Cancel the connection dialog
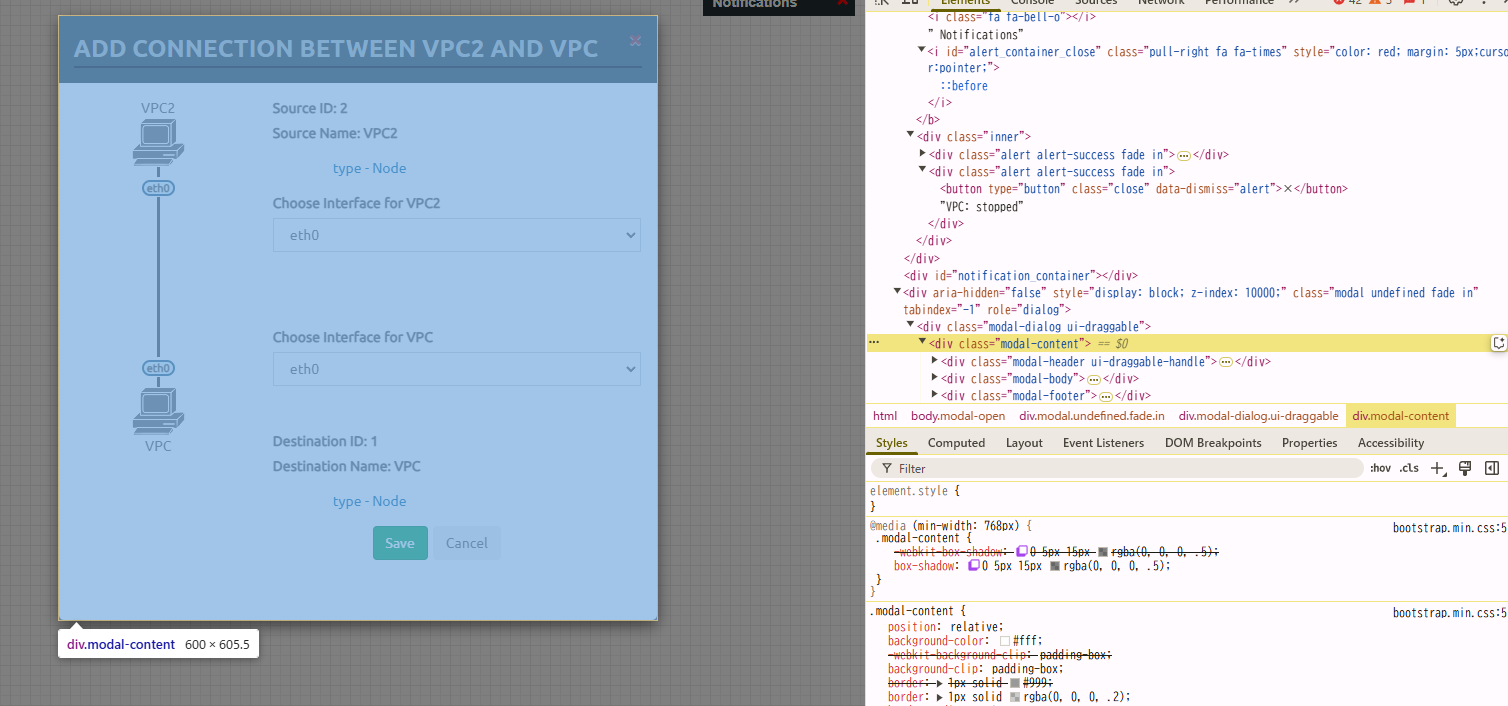This screenshot has width=1508, height=706. pyautogui.click(x=467, y=543)
